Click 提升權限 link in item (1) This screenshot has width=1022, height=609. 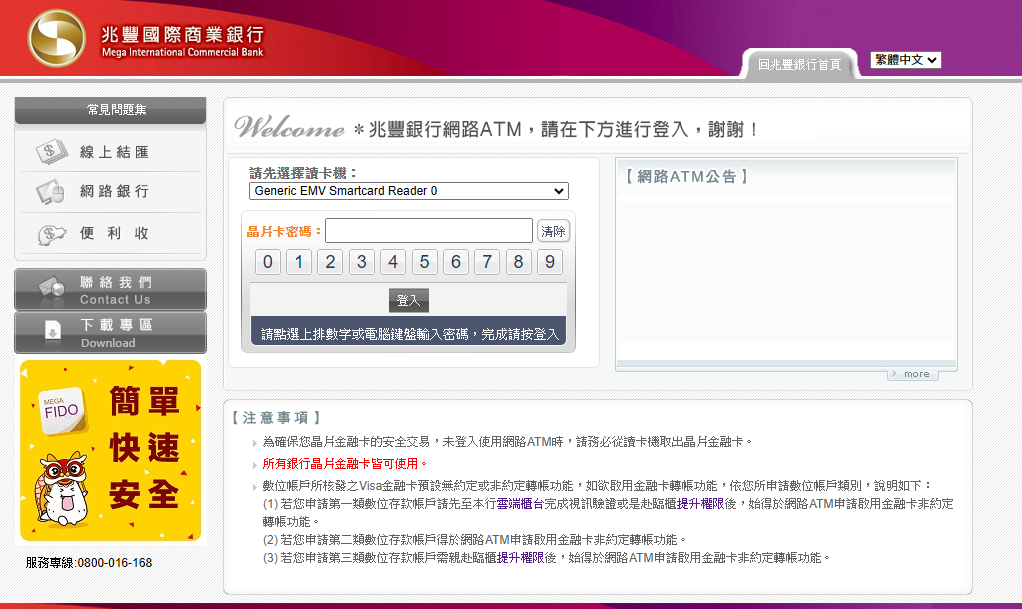point(701,504)
